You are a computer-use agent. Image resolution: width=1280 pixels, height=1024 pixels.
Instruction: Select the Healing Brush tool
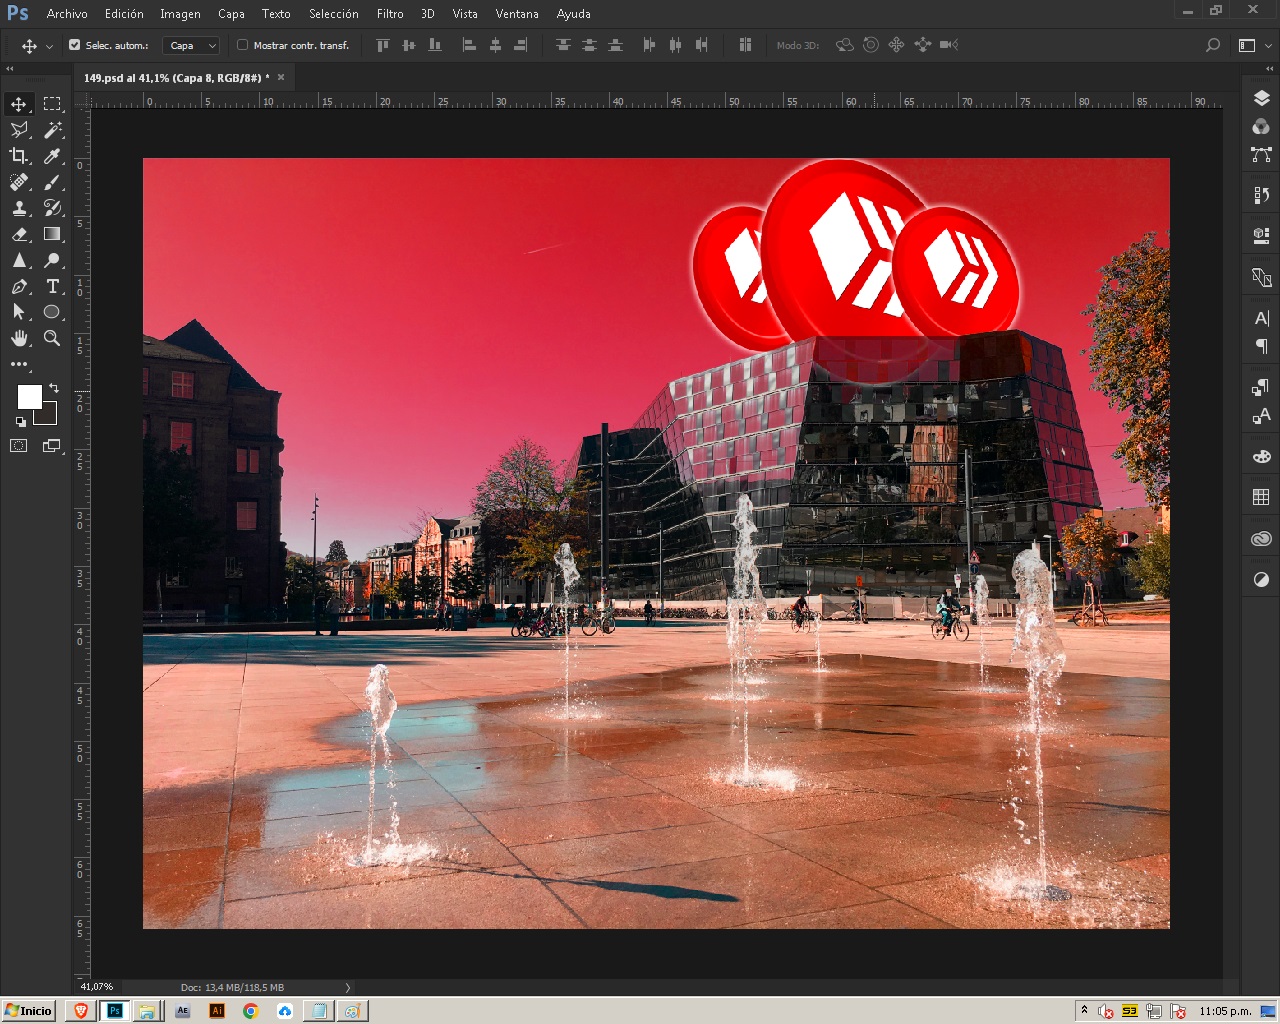click(19, 182)
